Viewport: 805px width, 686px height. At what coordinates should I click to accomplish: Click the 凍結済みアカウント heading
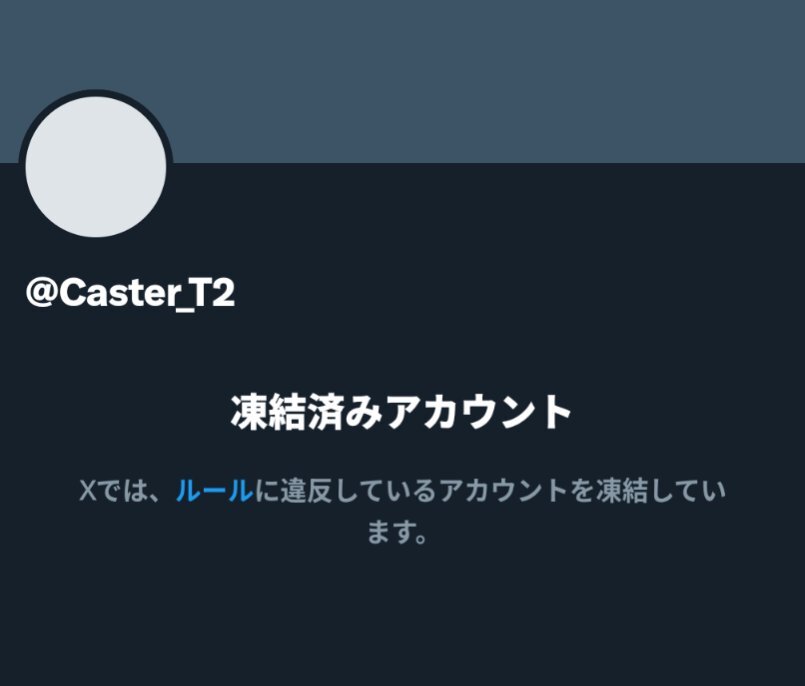click(401, 412)
